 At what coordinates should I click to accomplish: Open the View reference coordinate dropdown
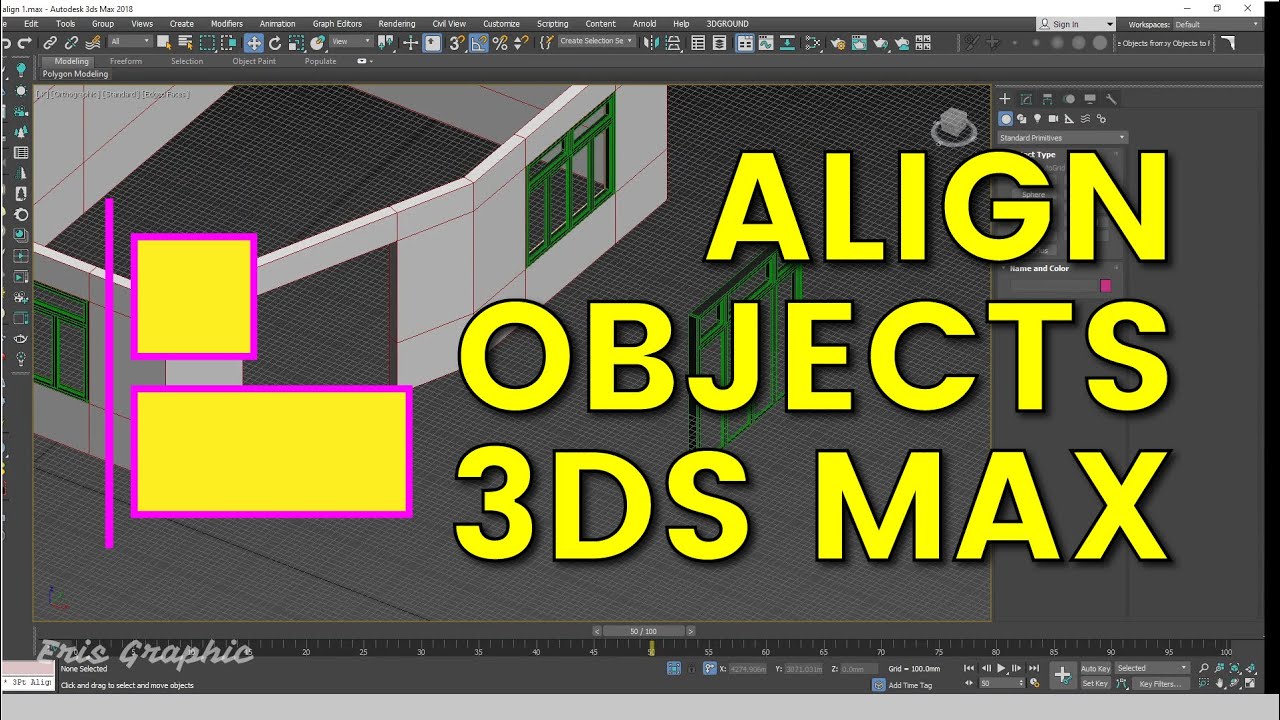350,42
